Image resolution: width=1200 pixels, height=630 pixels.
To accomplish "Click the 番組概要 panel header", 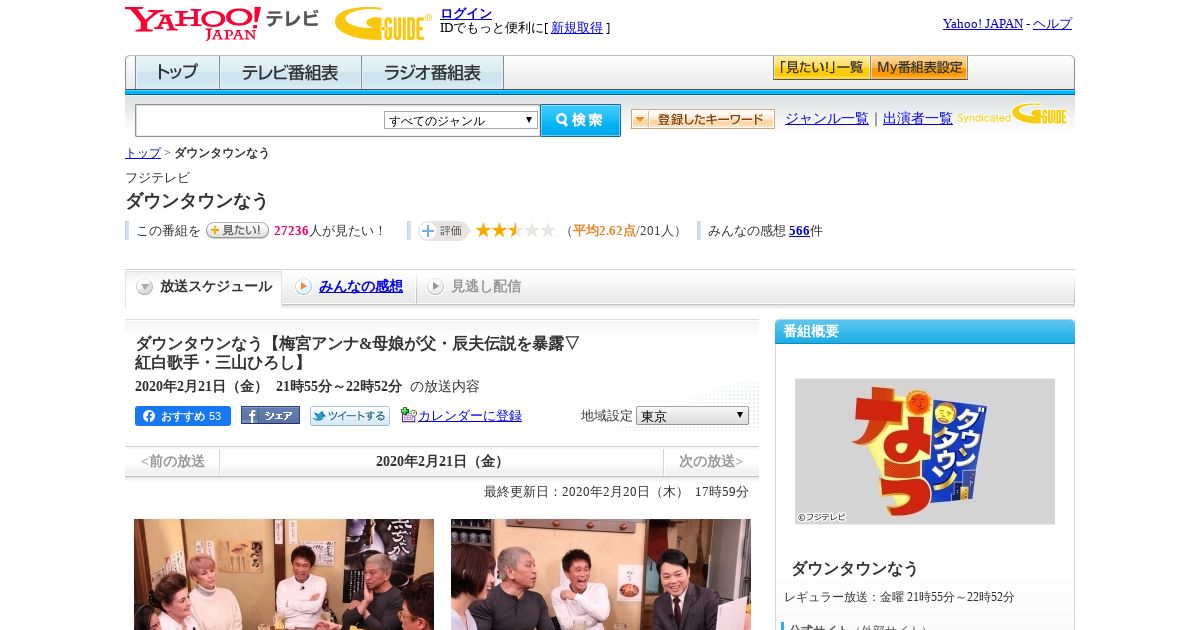I will (x=925, y=332).
